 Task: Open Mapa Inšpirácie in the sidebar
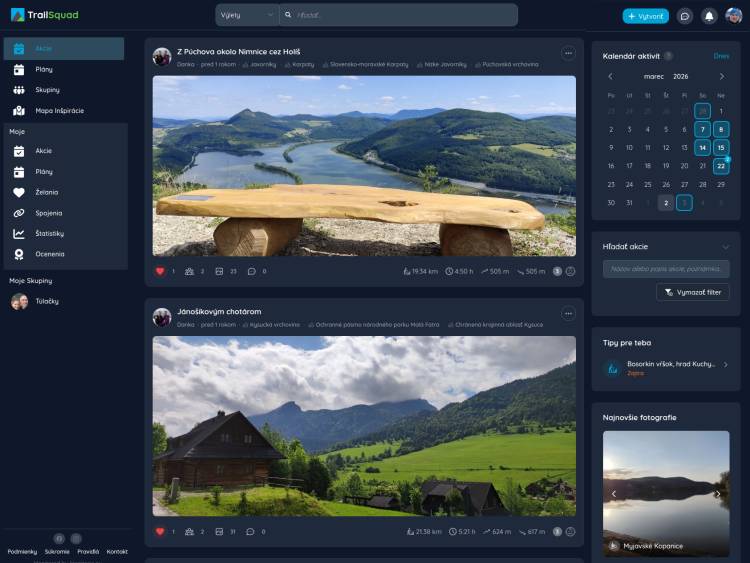(x=59, y=110)
